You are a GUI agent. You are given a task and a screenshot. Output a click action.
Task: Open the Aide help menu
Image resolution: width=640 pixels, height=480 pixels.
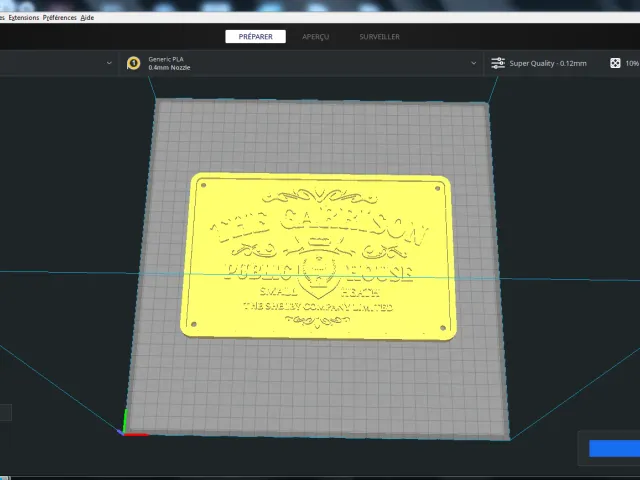pyautogui.click(x=87, y=18)
